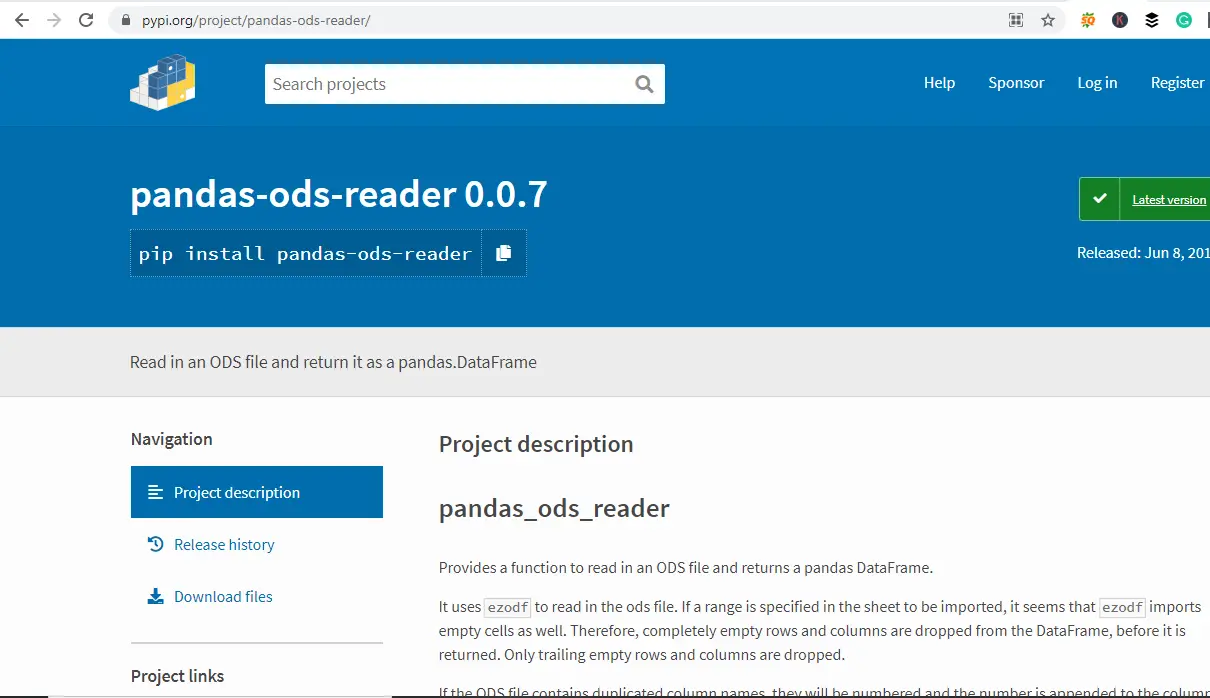
Task: Go to PyPI home via the cube logo
Action: [x=162, y=83]
